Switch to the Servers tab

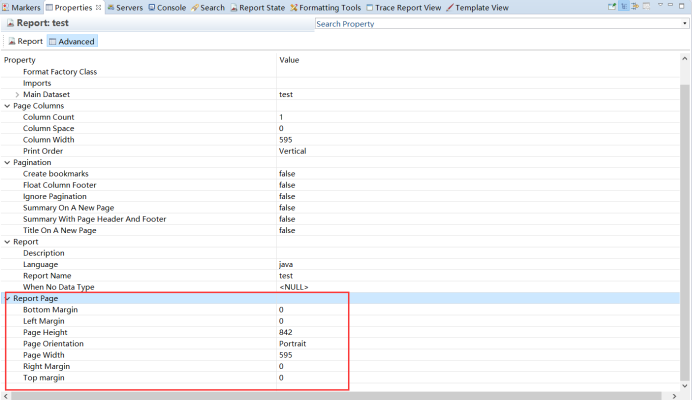tap(125, 8)
